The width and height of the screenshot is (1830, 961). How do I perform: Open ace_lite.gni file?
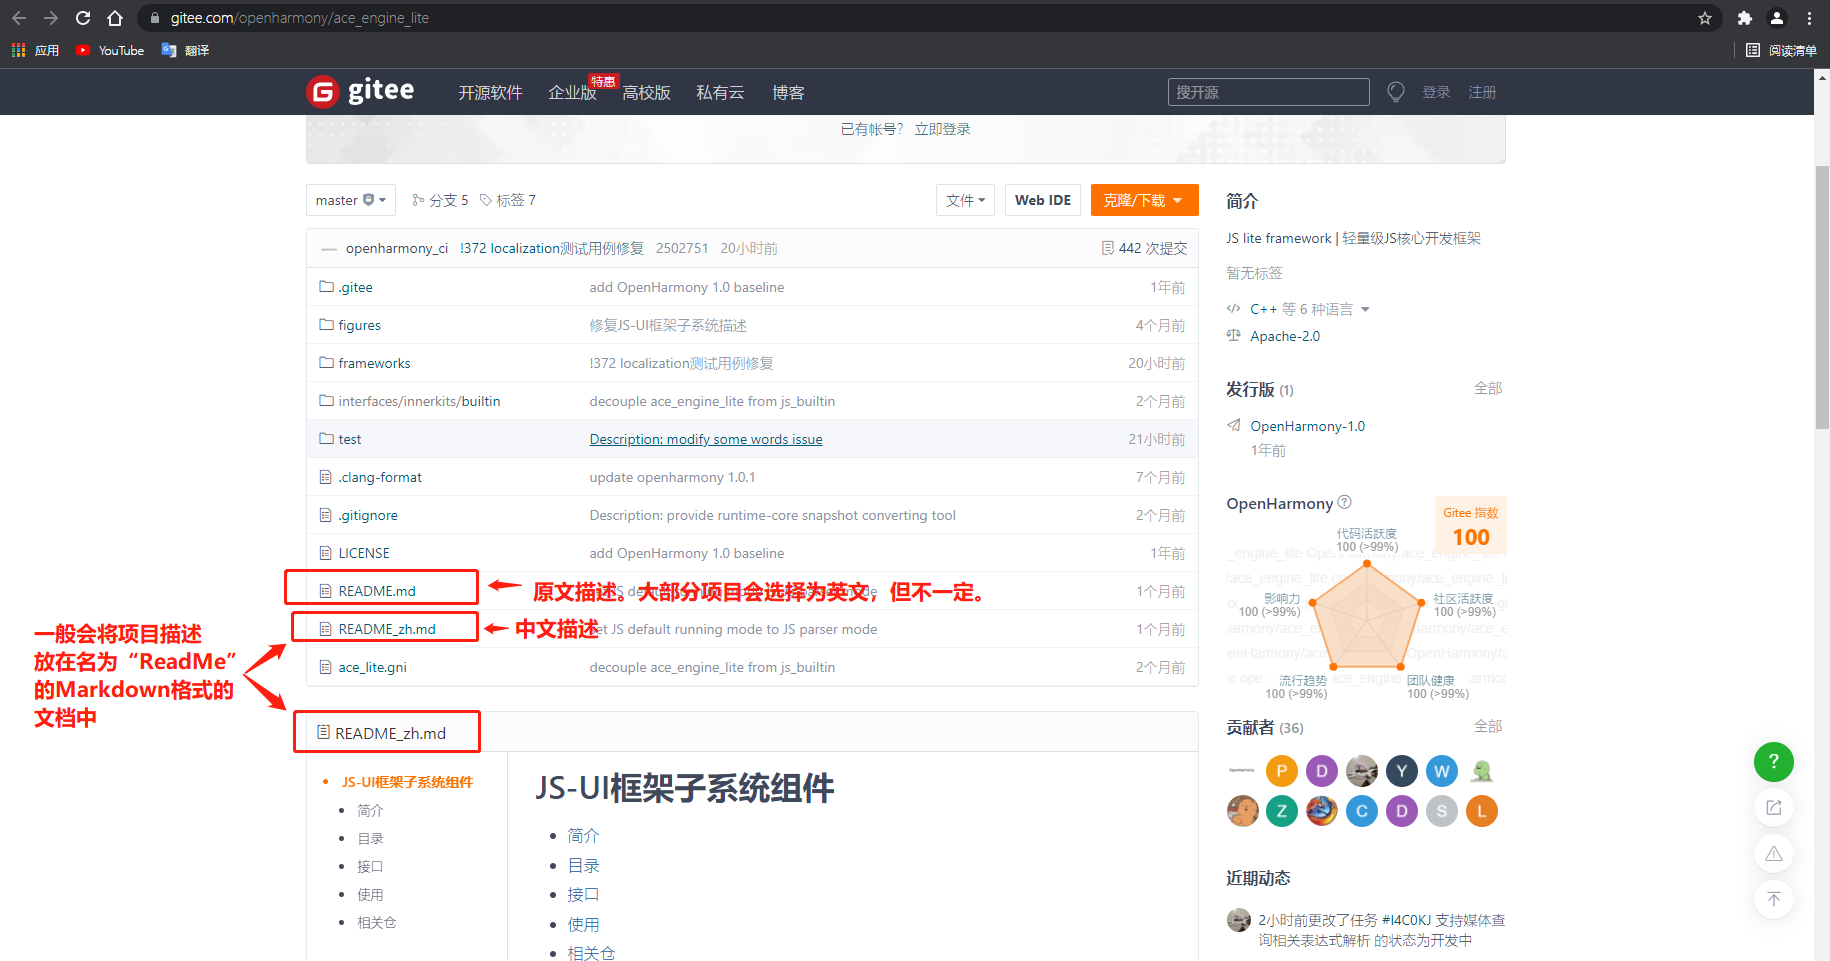point(372,667)
